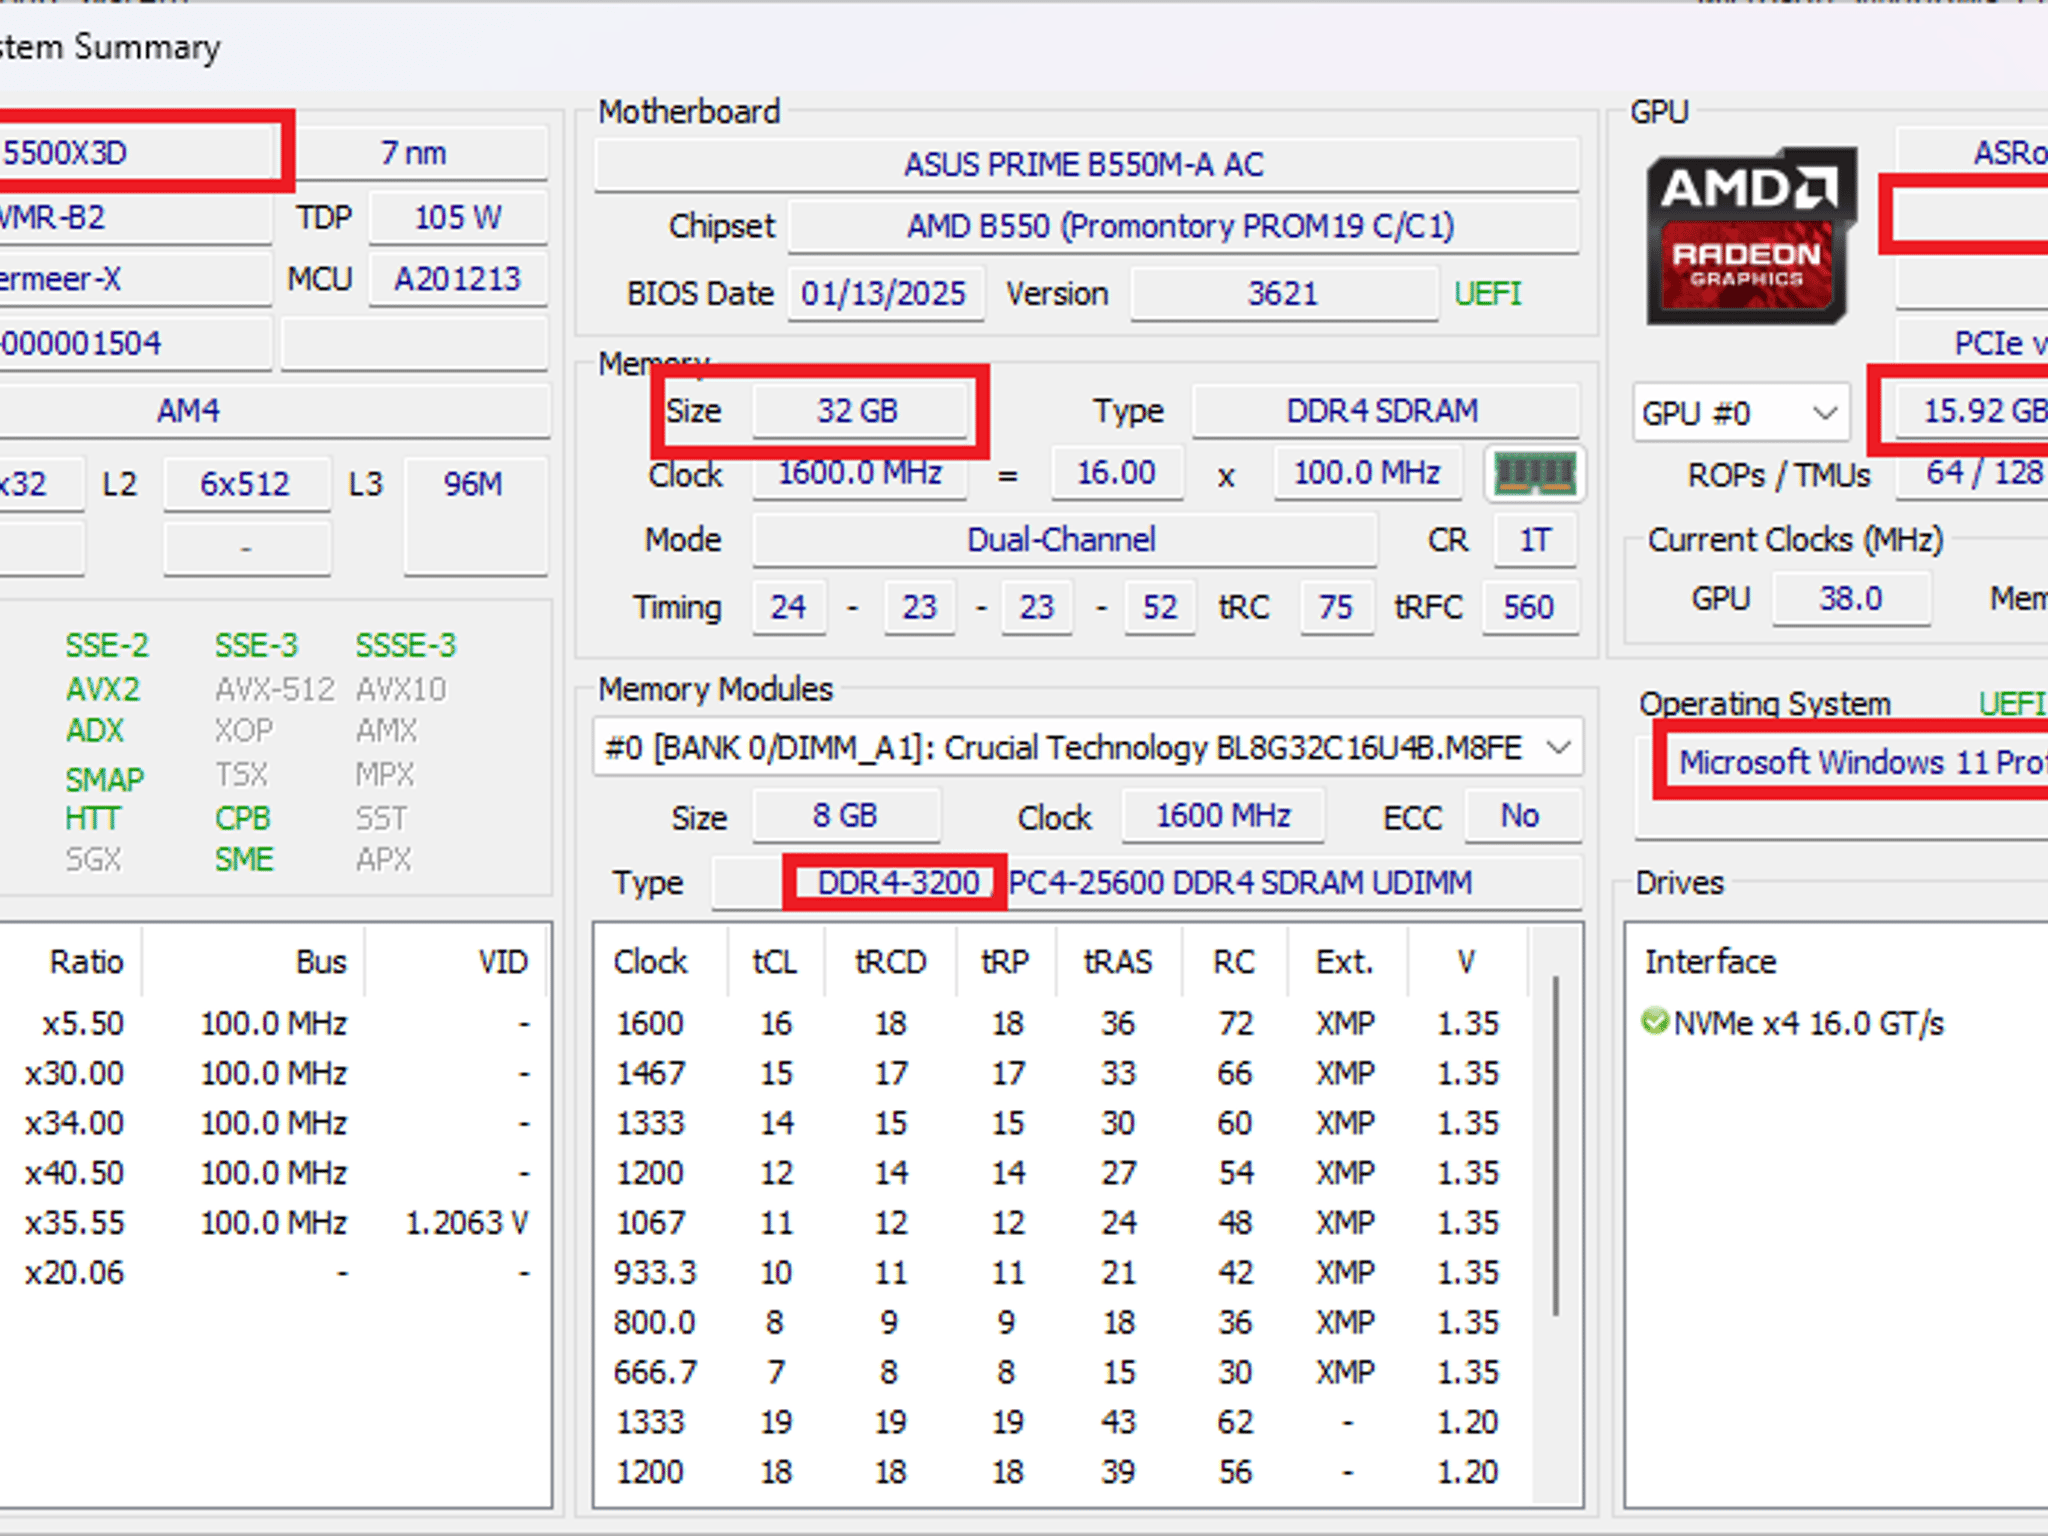Click the memory Type DDR4 SDRAM field
This screenshot has width=2048, height=1536.
1385,411
